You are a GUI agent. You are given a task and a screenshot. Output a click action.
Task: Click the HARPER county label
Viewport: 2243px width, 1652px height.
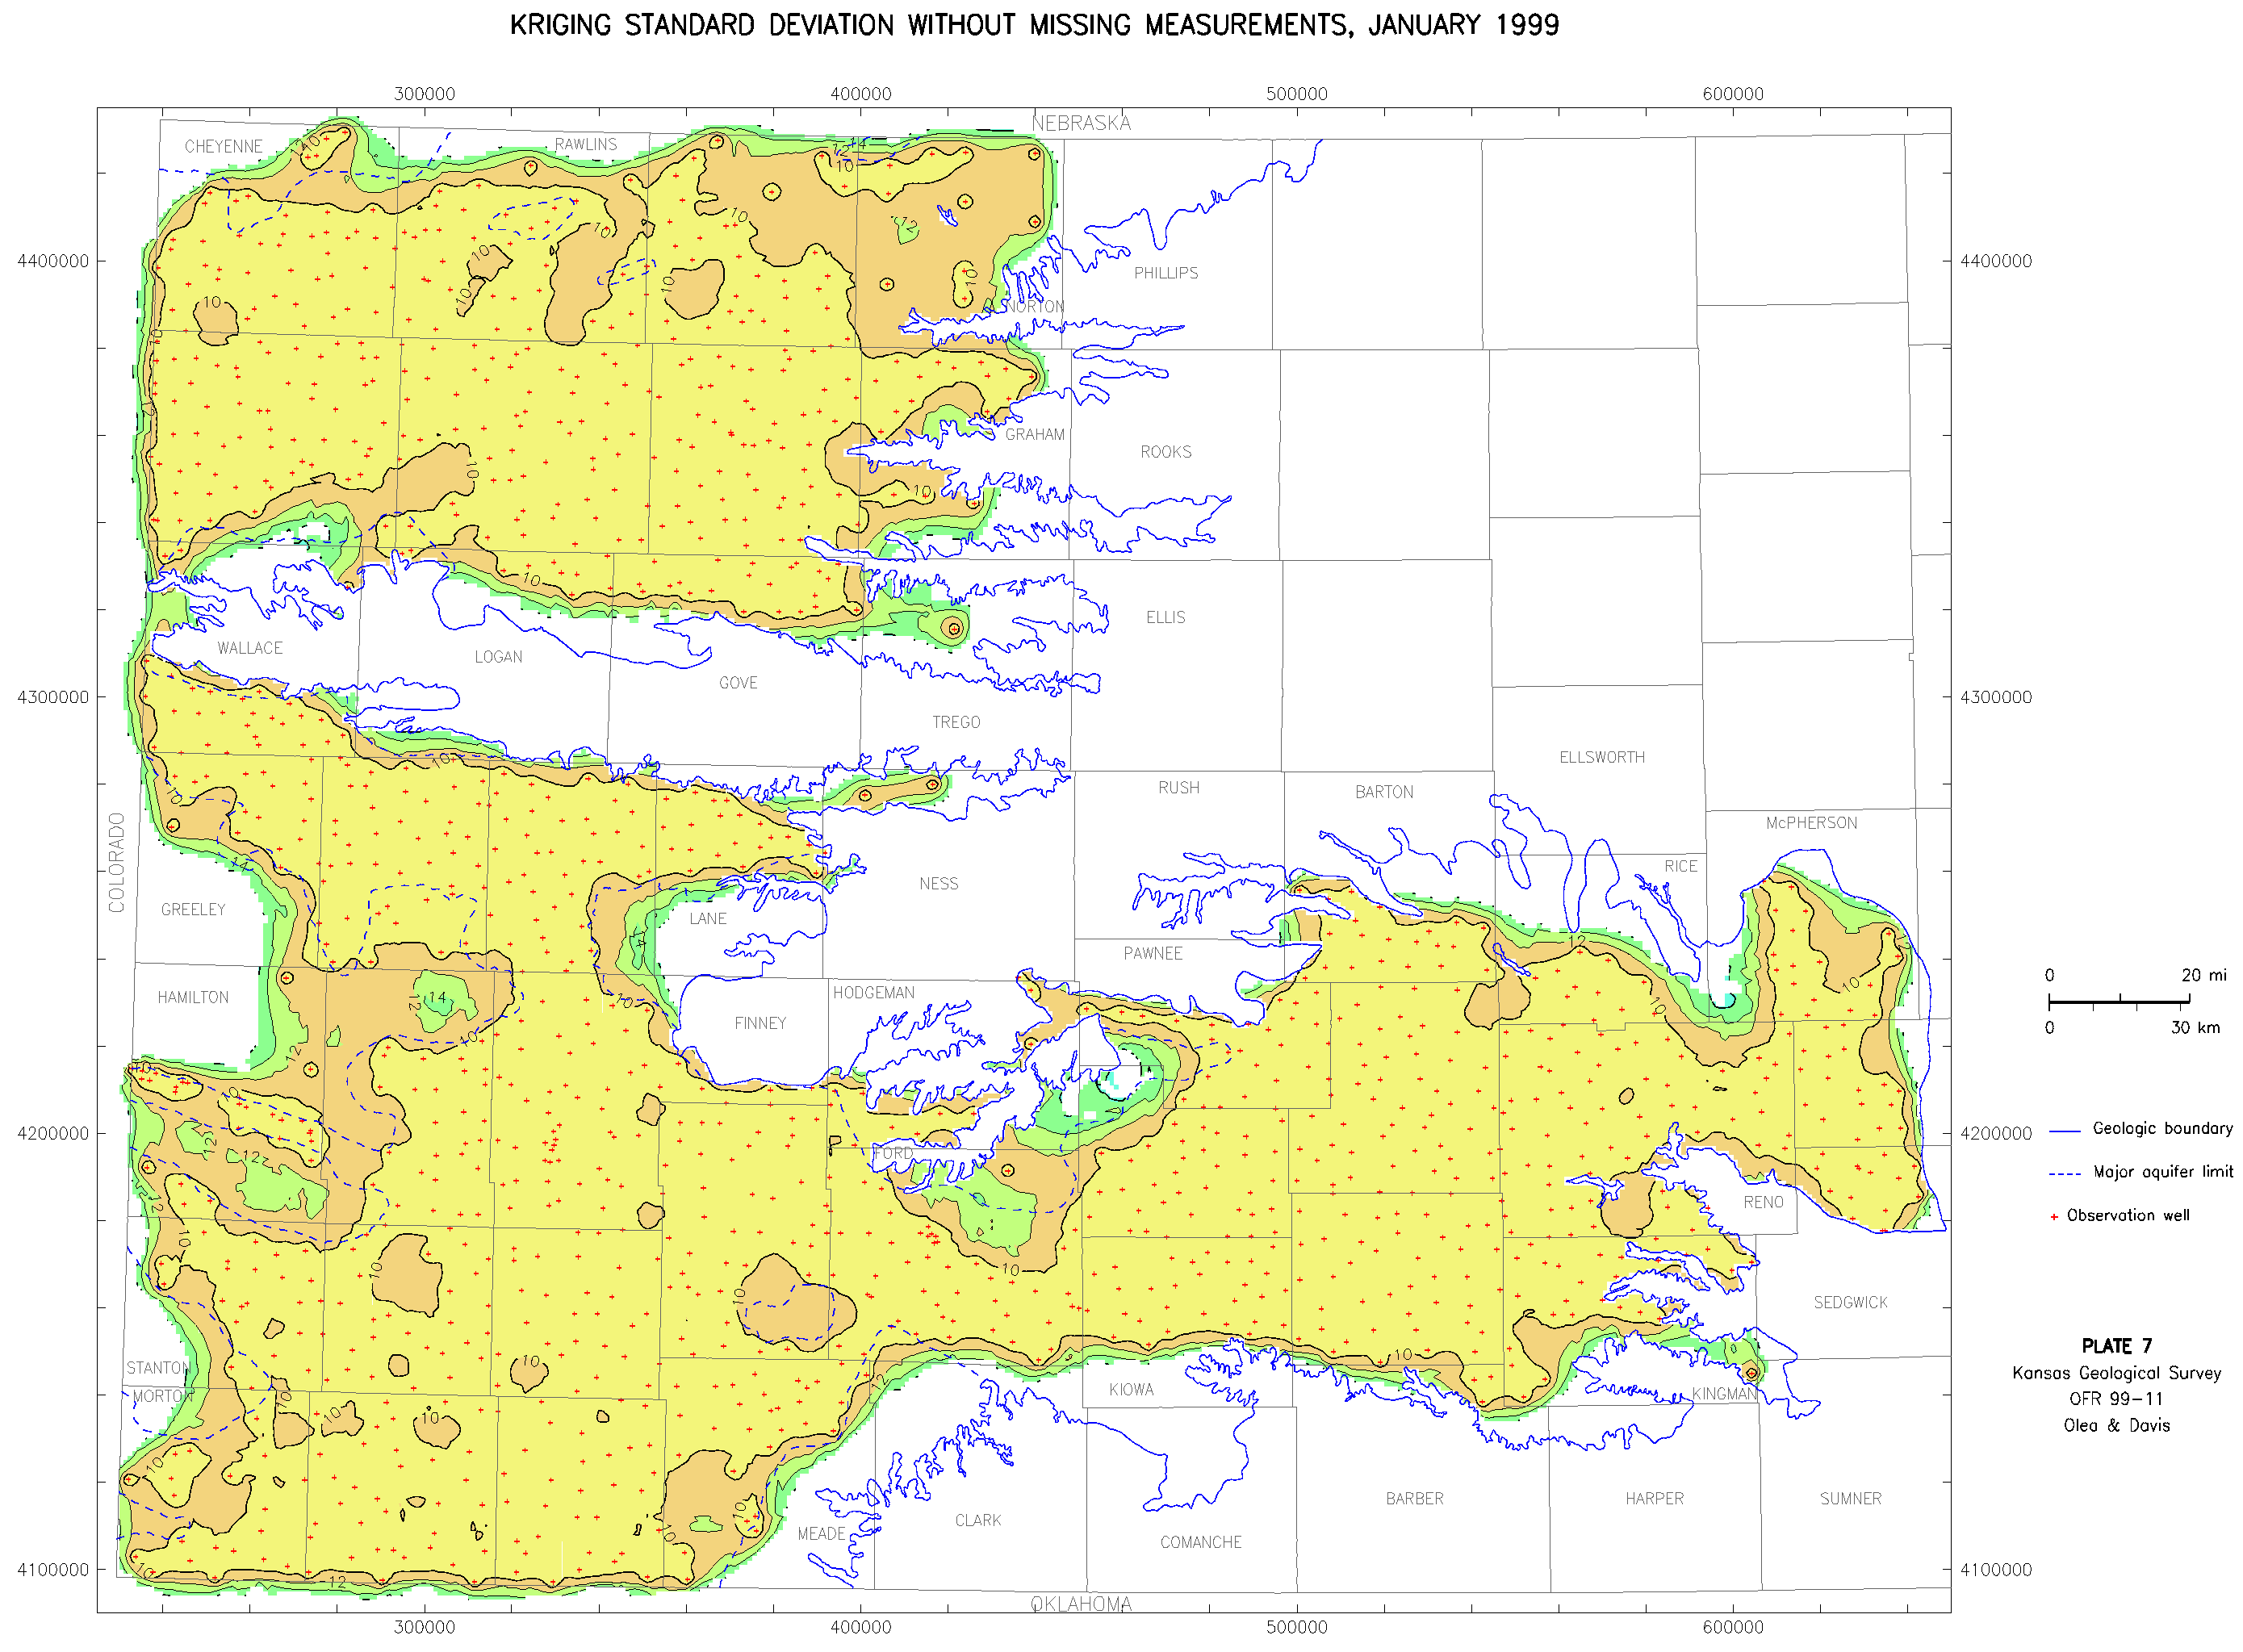coord(1654,1498)
